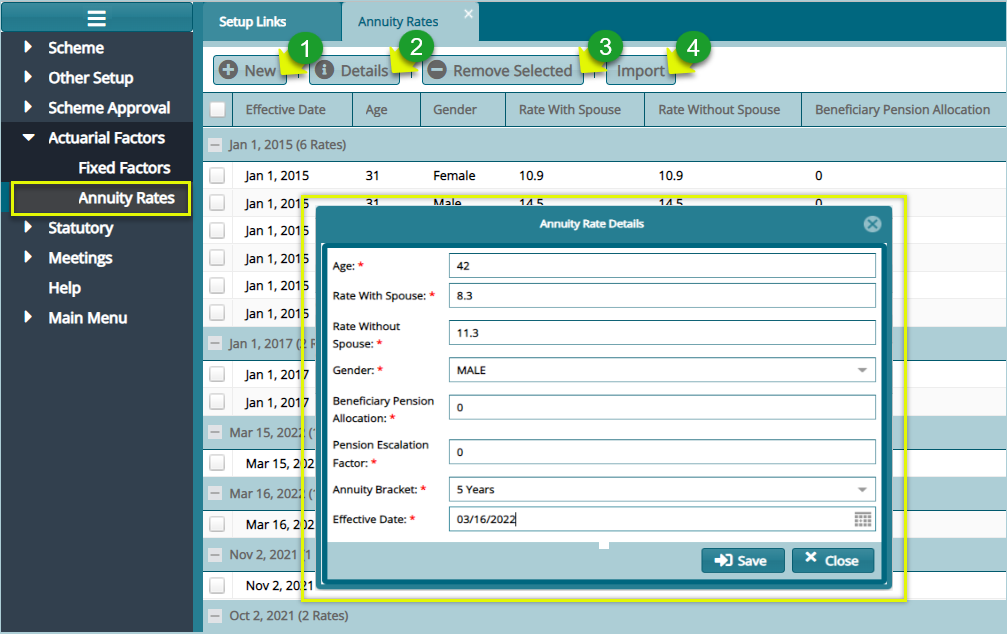Image resolution: width=1007 pixels, height=634 pixels.
Task: Click the Rate With Spouse input field
Action: click(661, 296)
